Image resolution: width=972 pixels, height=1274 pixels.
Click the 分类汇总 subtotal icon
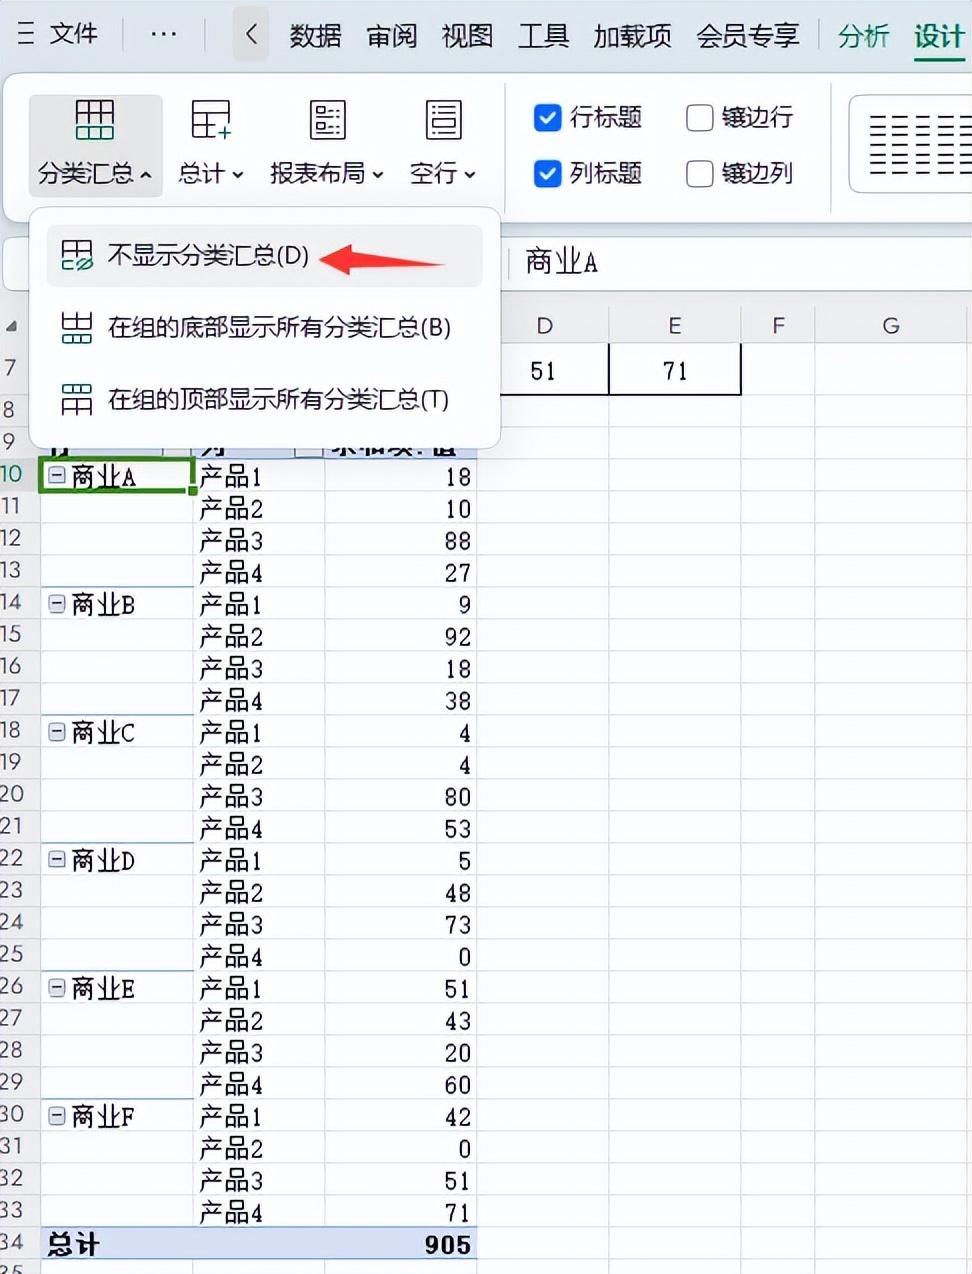(95, 121)
